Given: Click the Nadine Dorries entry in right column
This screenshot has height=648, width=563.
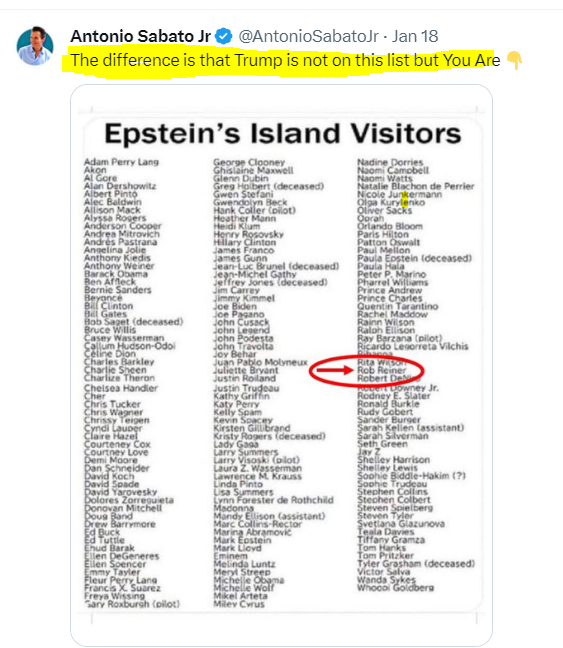Looking at the screenshot, I should point(390,162).
